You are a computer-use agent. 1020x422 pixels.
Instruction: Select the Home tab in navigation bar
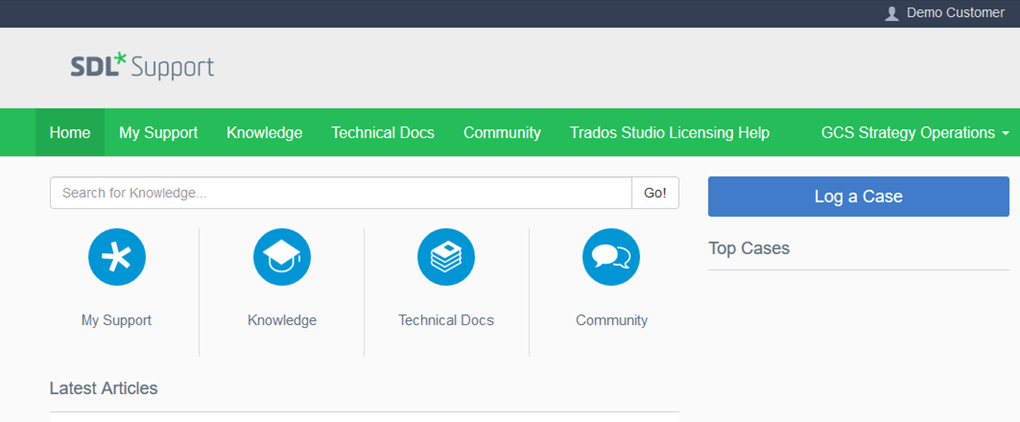[70, 133]
